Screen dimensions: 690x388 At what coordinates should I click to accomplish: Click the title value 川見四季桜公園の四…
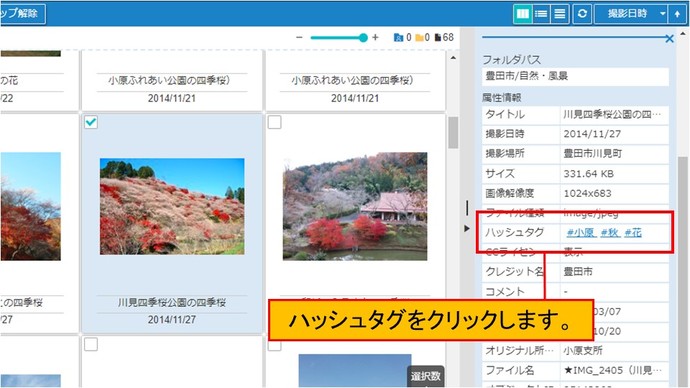612,114
